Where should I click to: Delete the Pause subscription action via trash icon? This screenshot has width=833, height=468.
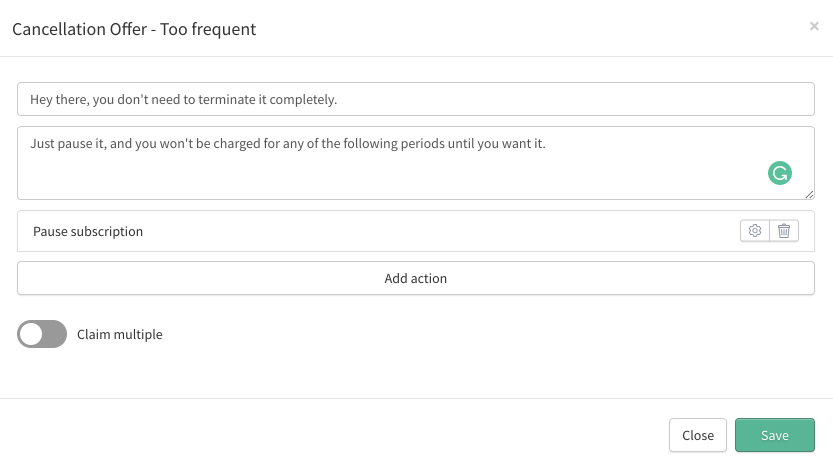(784, 231)
